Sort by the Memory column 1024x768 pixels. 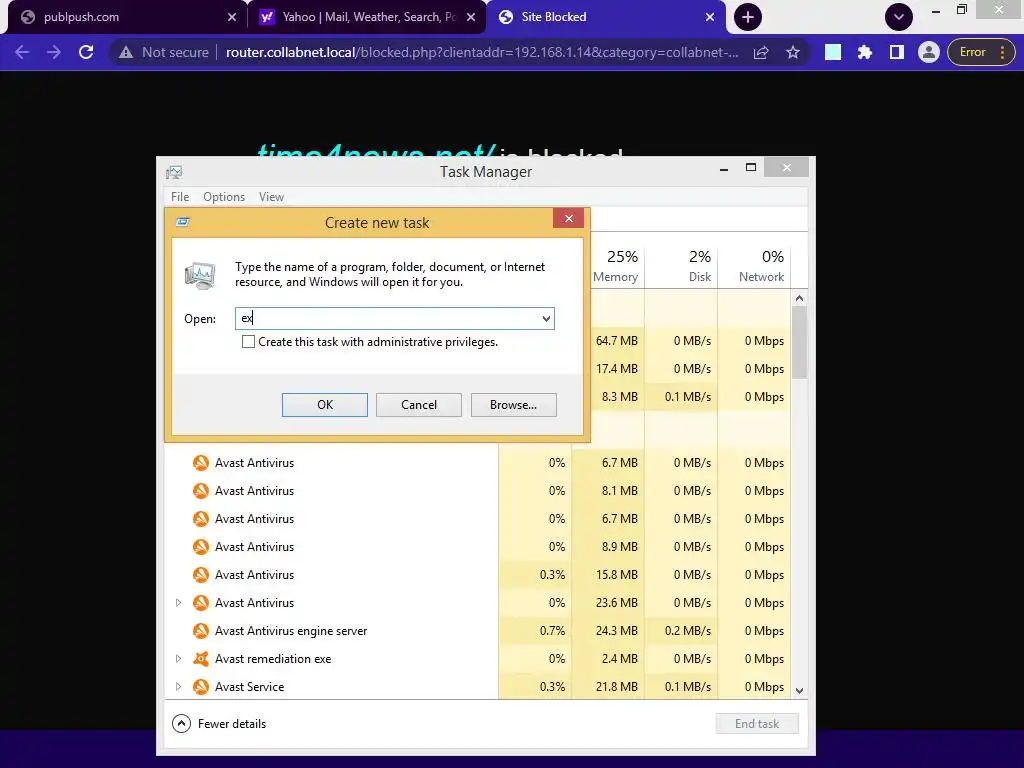tap(615, 266)
